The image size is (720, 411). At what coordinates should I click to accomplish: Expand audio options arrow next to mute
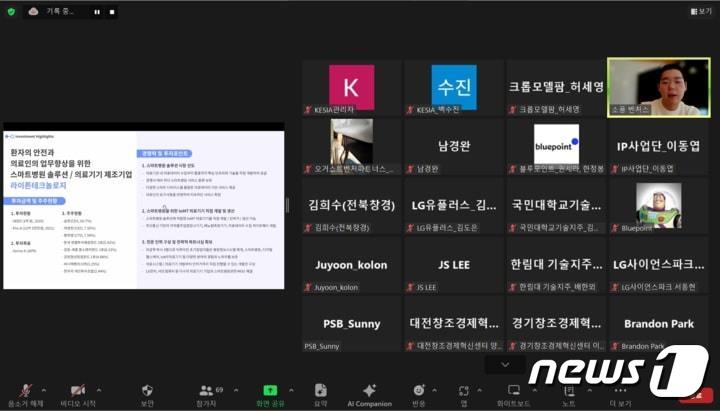tap(44, 390)
